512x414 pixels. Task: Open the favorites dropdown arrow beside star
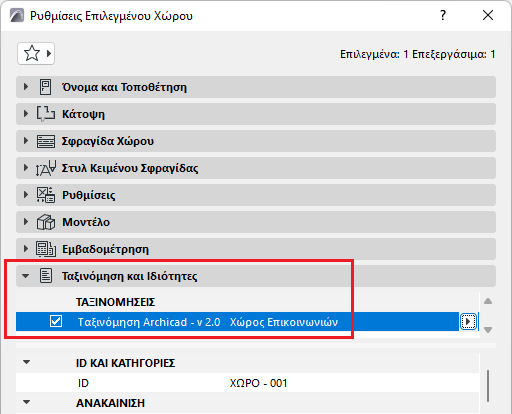click(x=49, y=53)
